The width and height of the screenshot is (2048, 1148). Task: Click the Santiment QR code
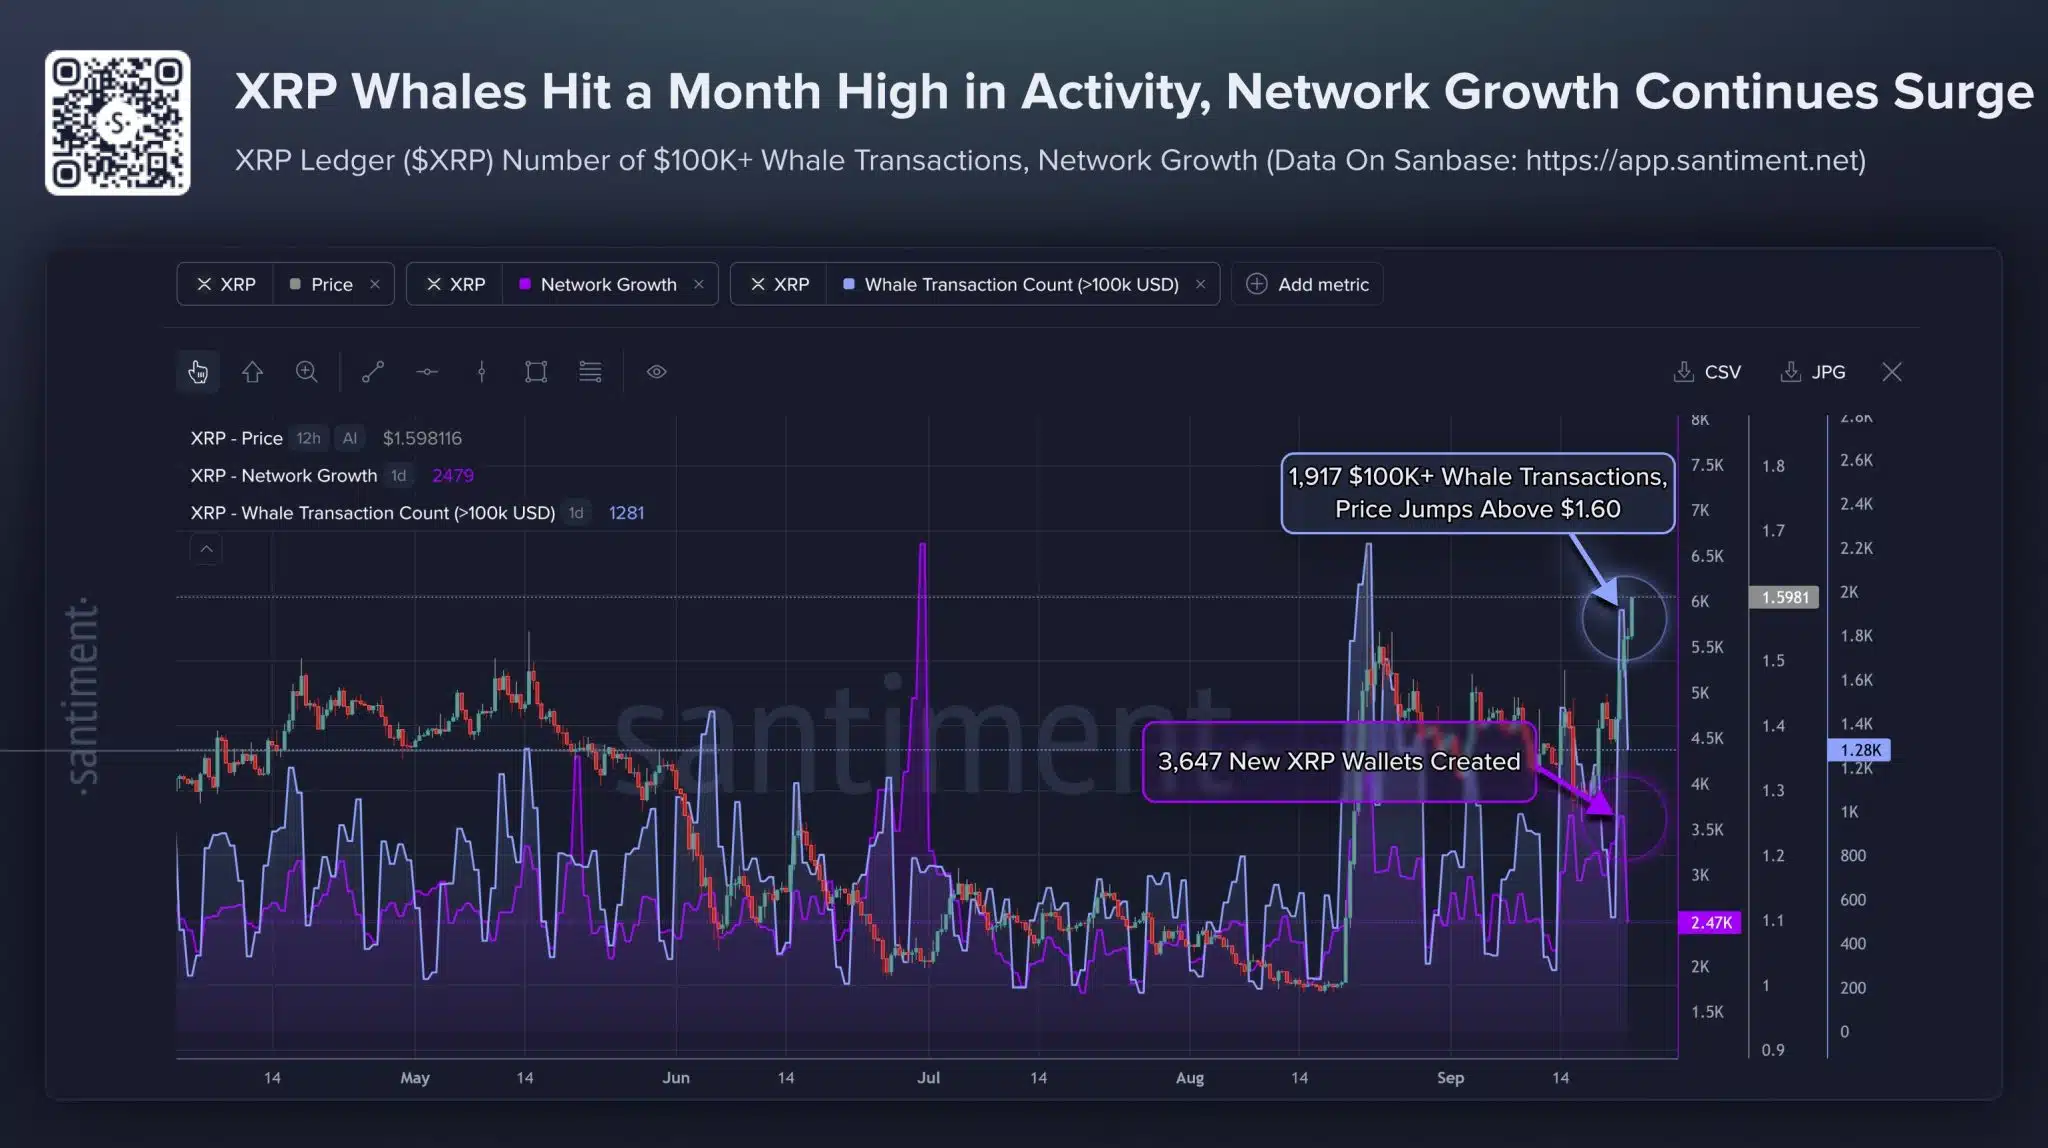tap(118, 123)
